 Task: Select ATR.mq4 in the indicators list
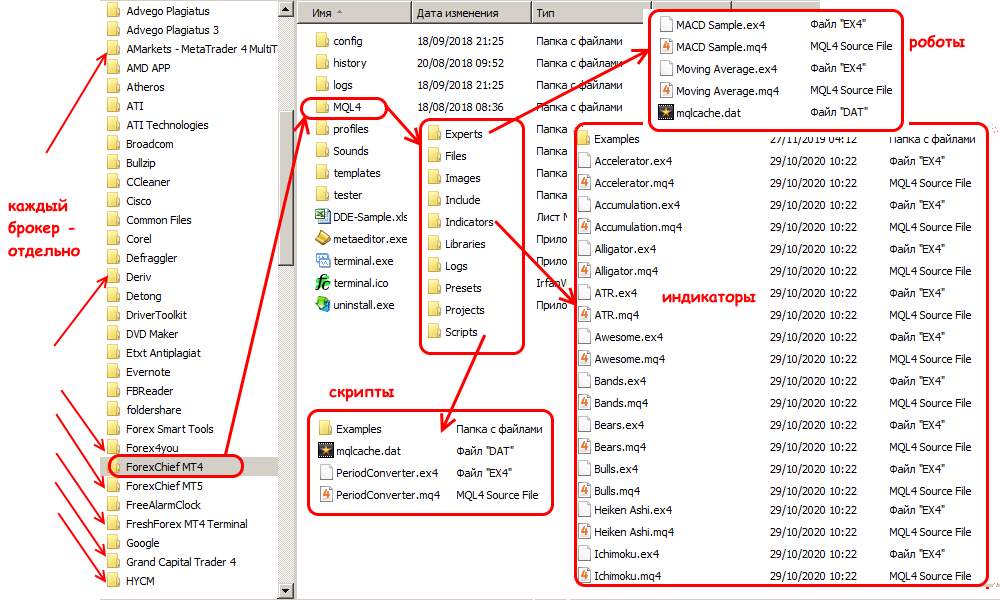[x=616, y=315]
